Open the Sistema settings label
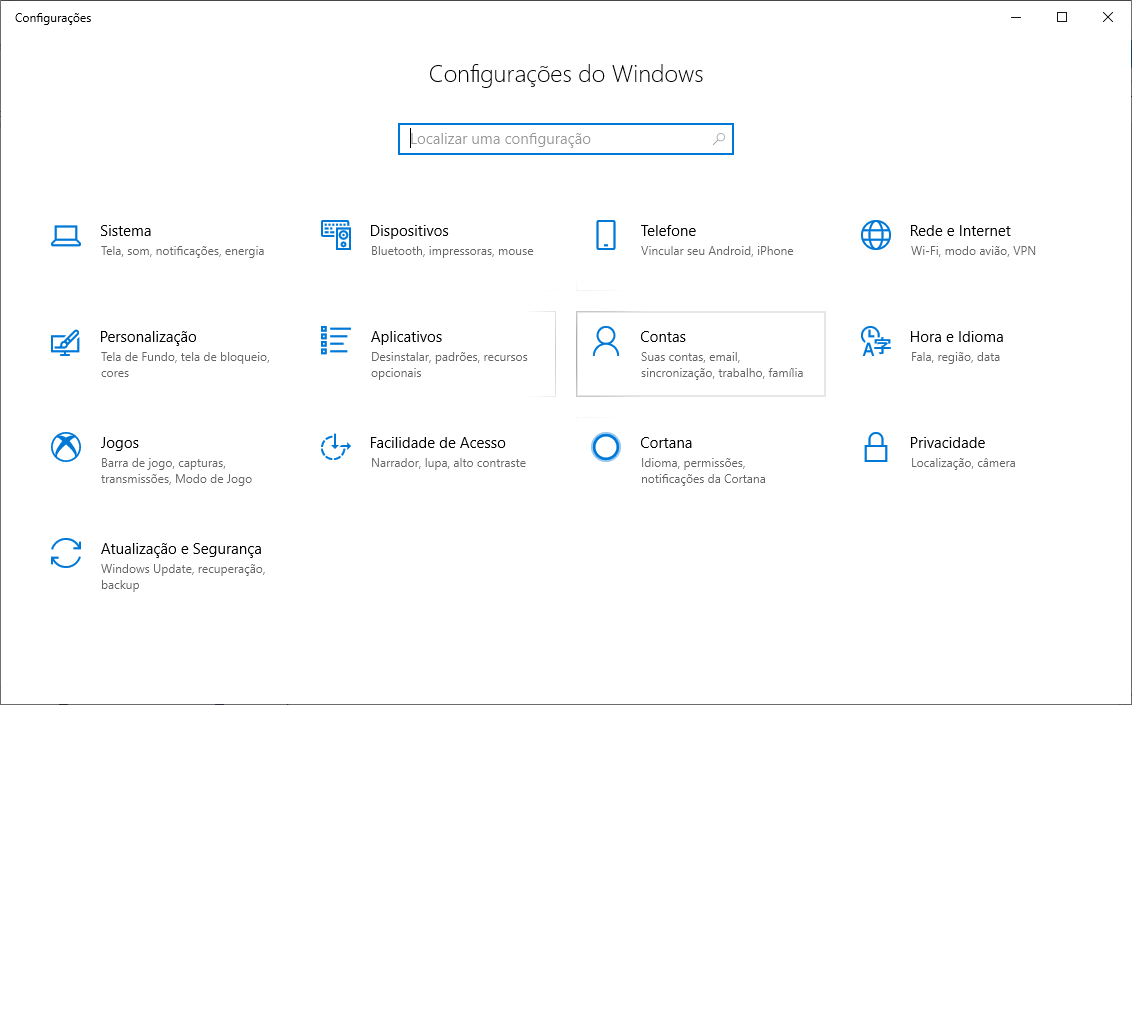Image resolution: width=1132 pixels, height=1032 pixels. [126, 231]
